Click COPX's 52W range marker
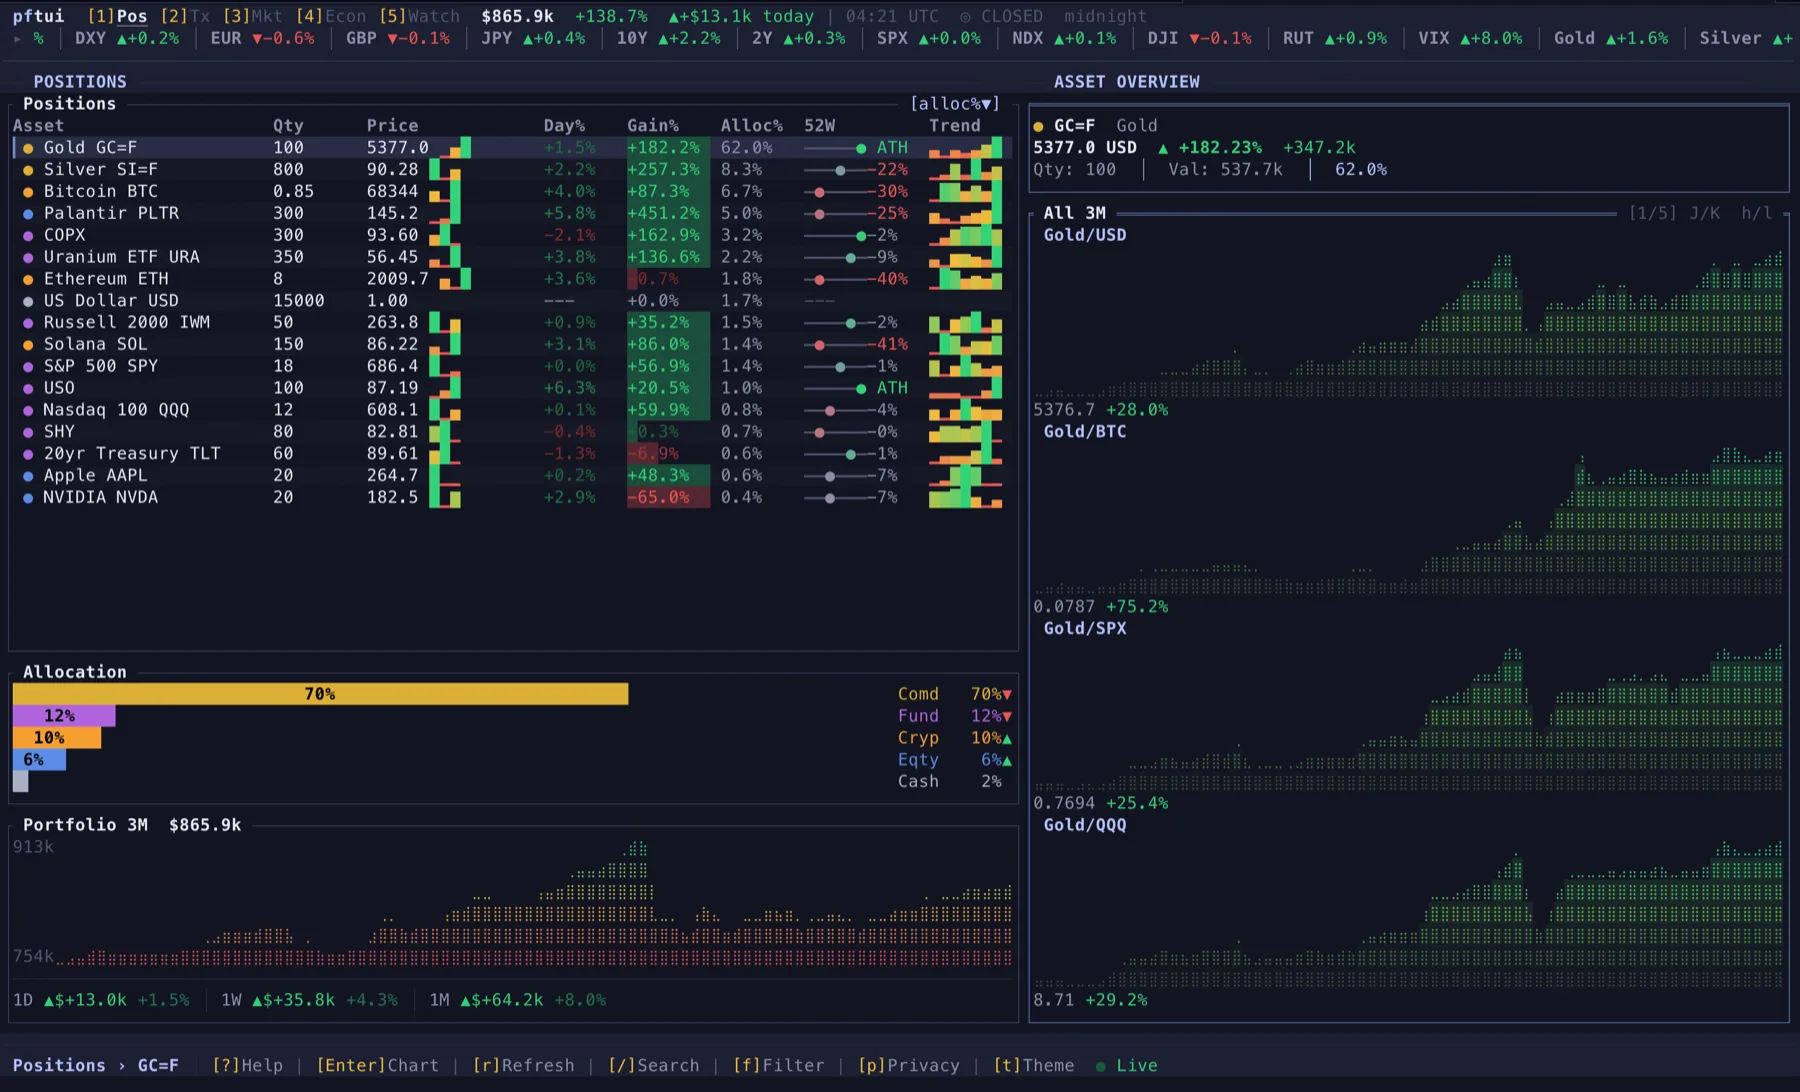Screen dimensions: 1800x1092 point(861,236)
